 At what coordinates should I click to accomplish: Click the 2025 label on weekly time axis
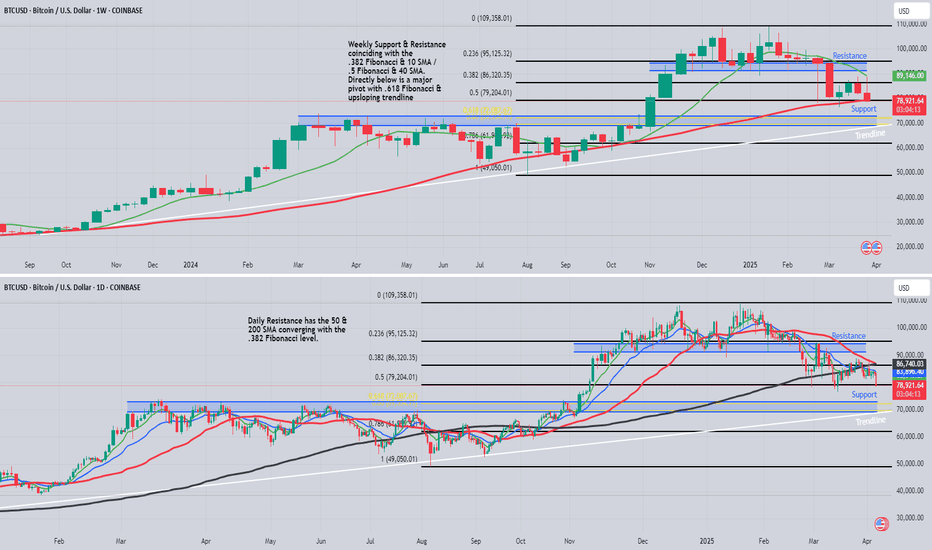[750, 265]
